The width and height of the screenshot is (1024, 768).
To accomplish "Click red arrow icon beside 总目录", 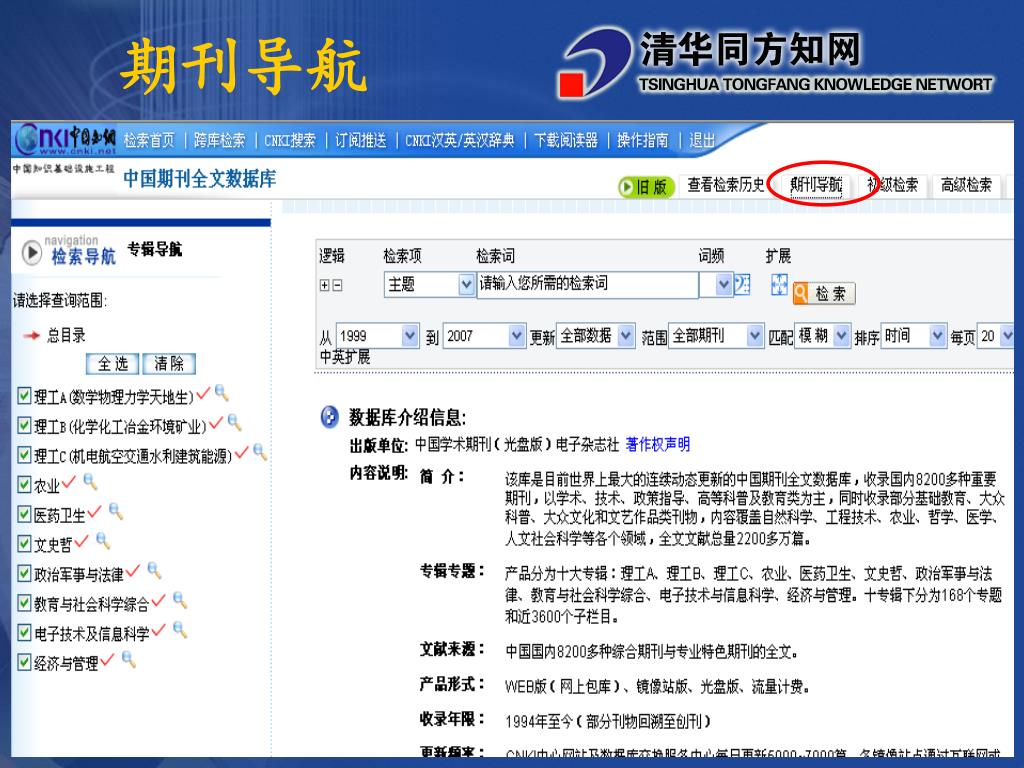I will tap(31, 336).
